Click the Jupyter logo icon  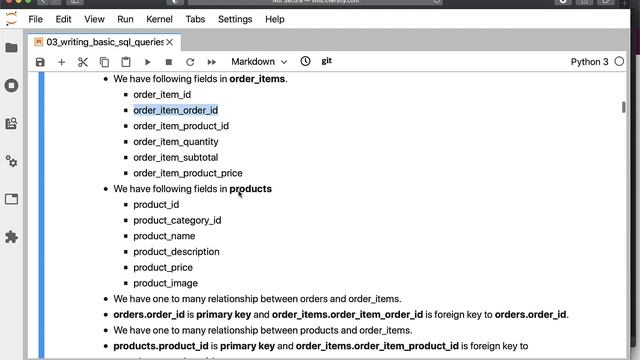11,19
